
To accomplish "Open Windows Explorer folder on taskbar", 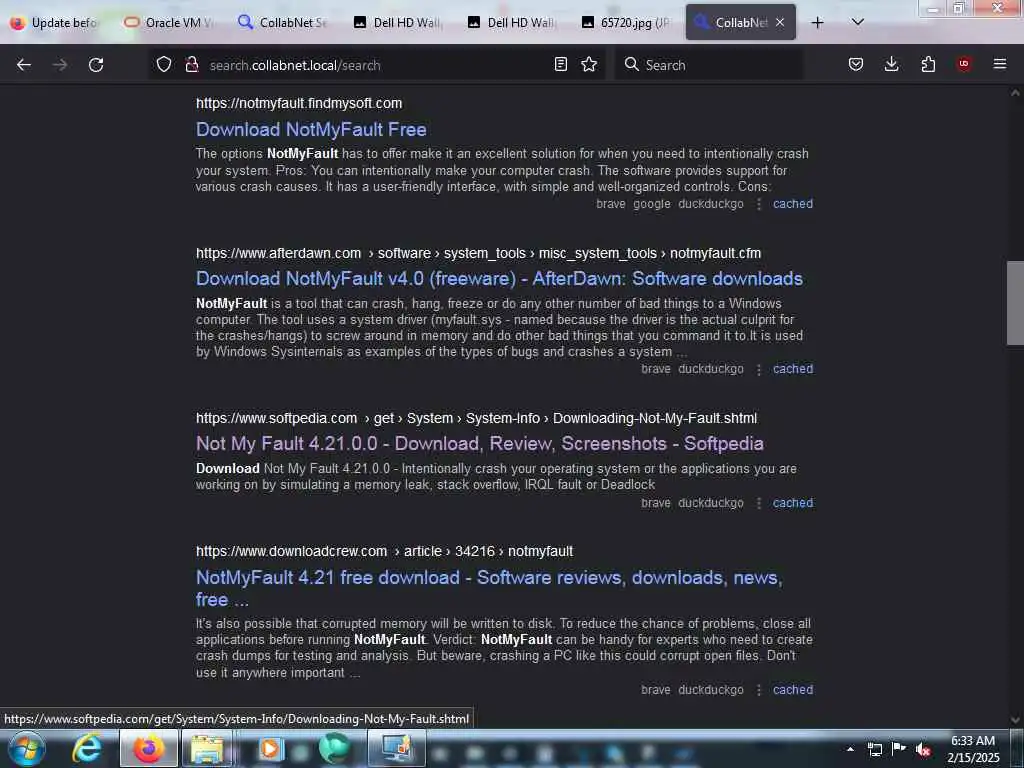I will (x=206, y=748).
